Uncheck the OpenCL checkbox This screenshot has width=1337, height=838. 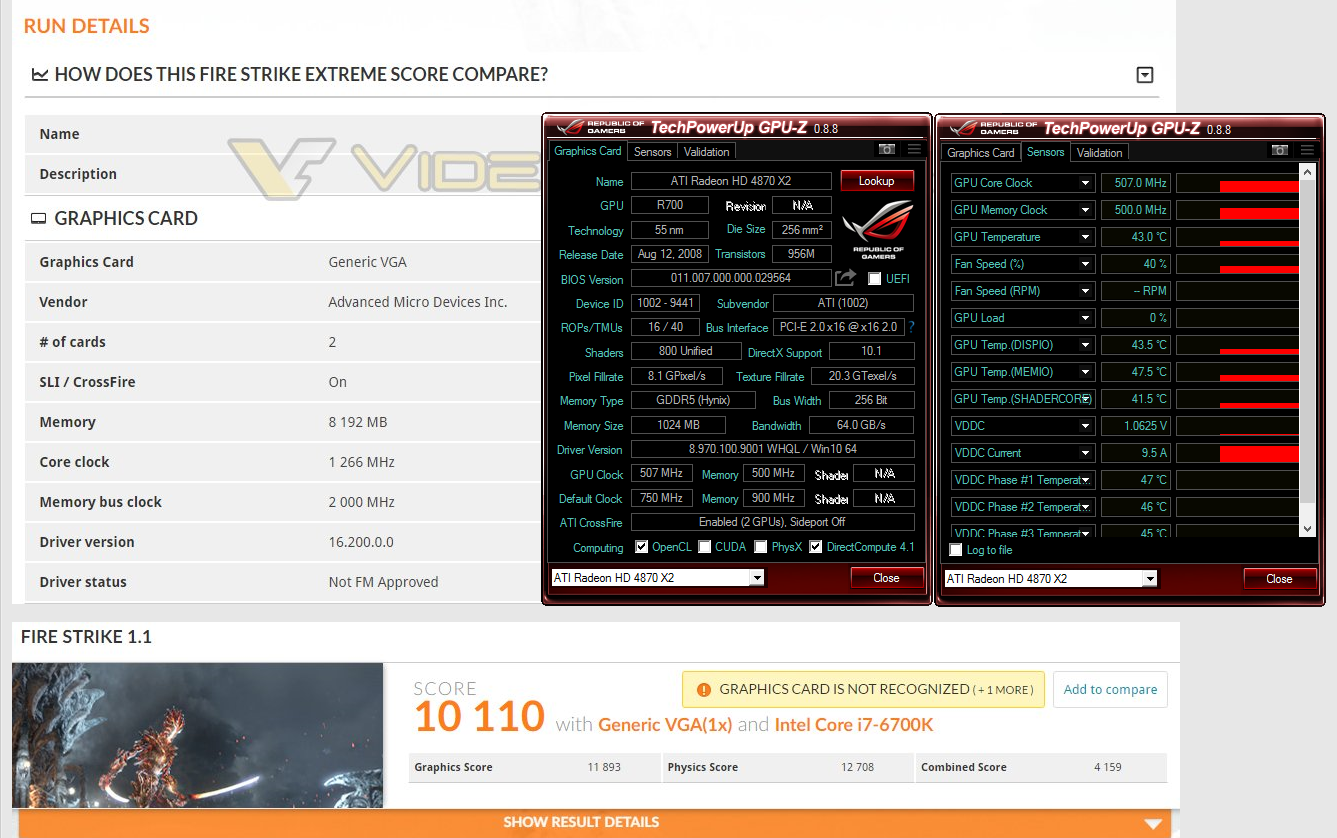tap(641, 547)
